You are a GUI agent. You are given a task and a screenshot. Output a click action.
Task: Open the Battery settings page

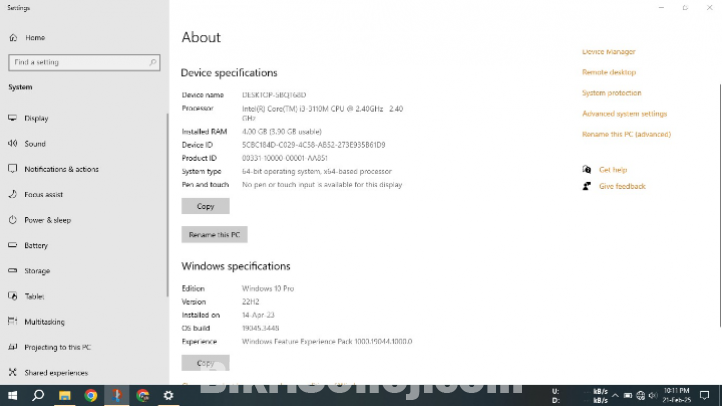pos(36,245)
